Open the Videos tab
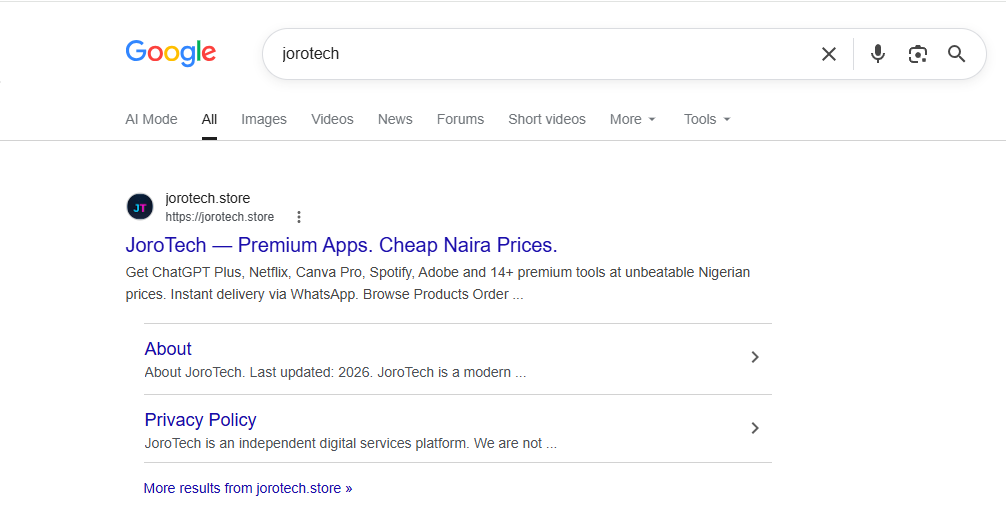The height and width of the screenshot is (528, 1006). [332, 119]
